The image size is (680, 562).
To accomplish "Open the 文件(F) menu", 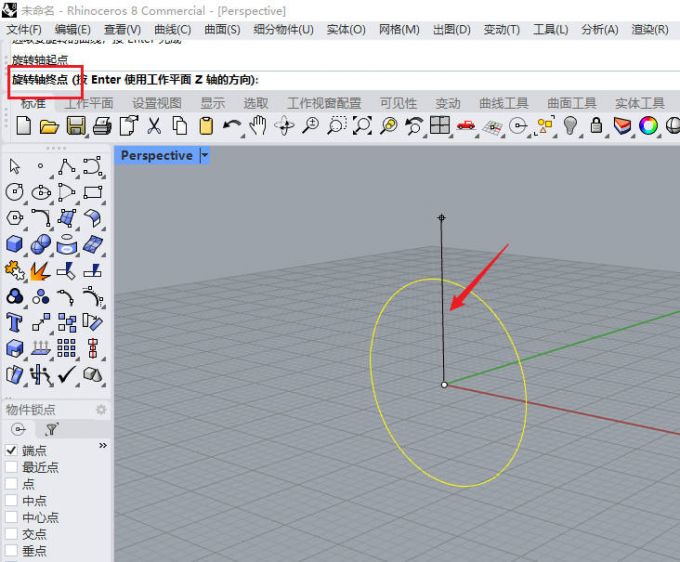I will pyautogui.click(x=24, y=30).
